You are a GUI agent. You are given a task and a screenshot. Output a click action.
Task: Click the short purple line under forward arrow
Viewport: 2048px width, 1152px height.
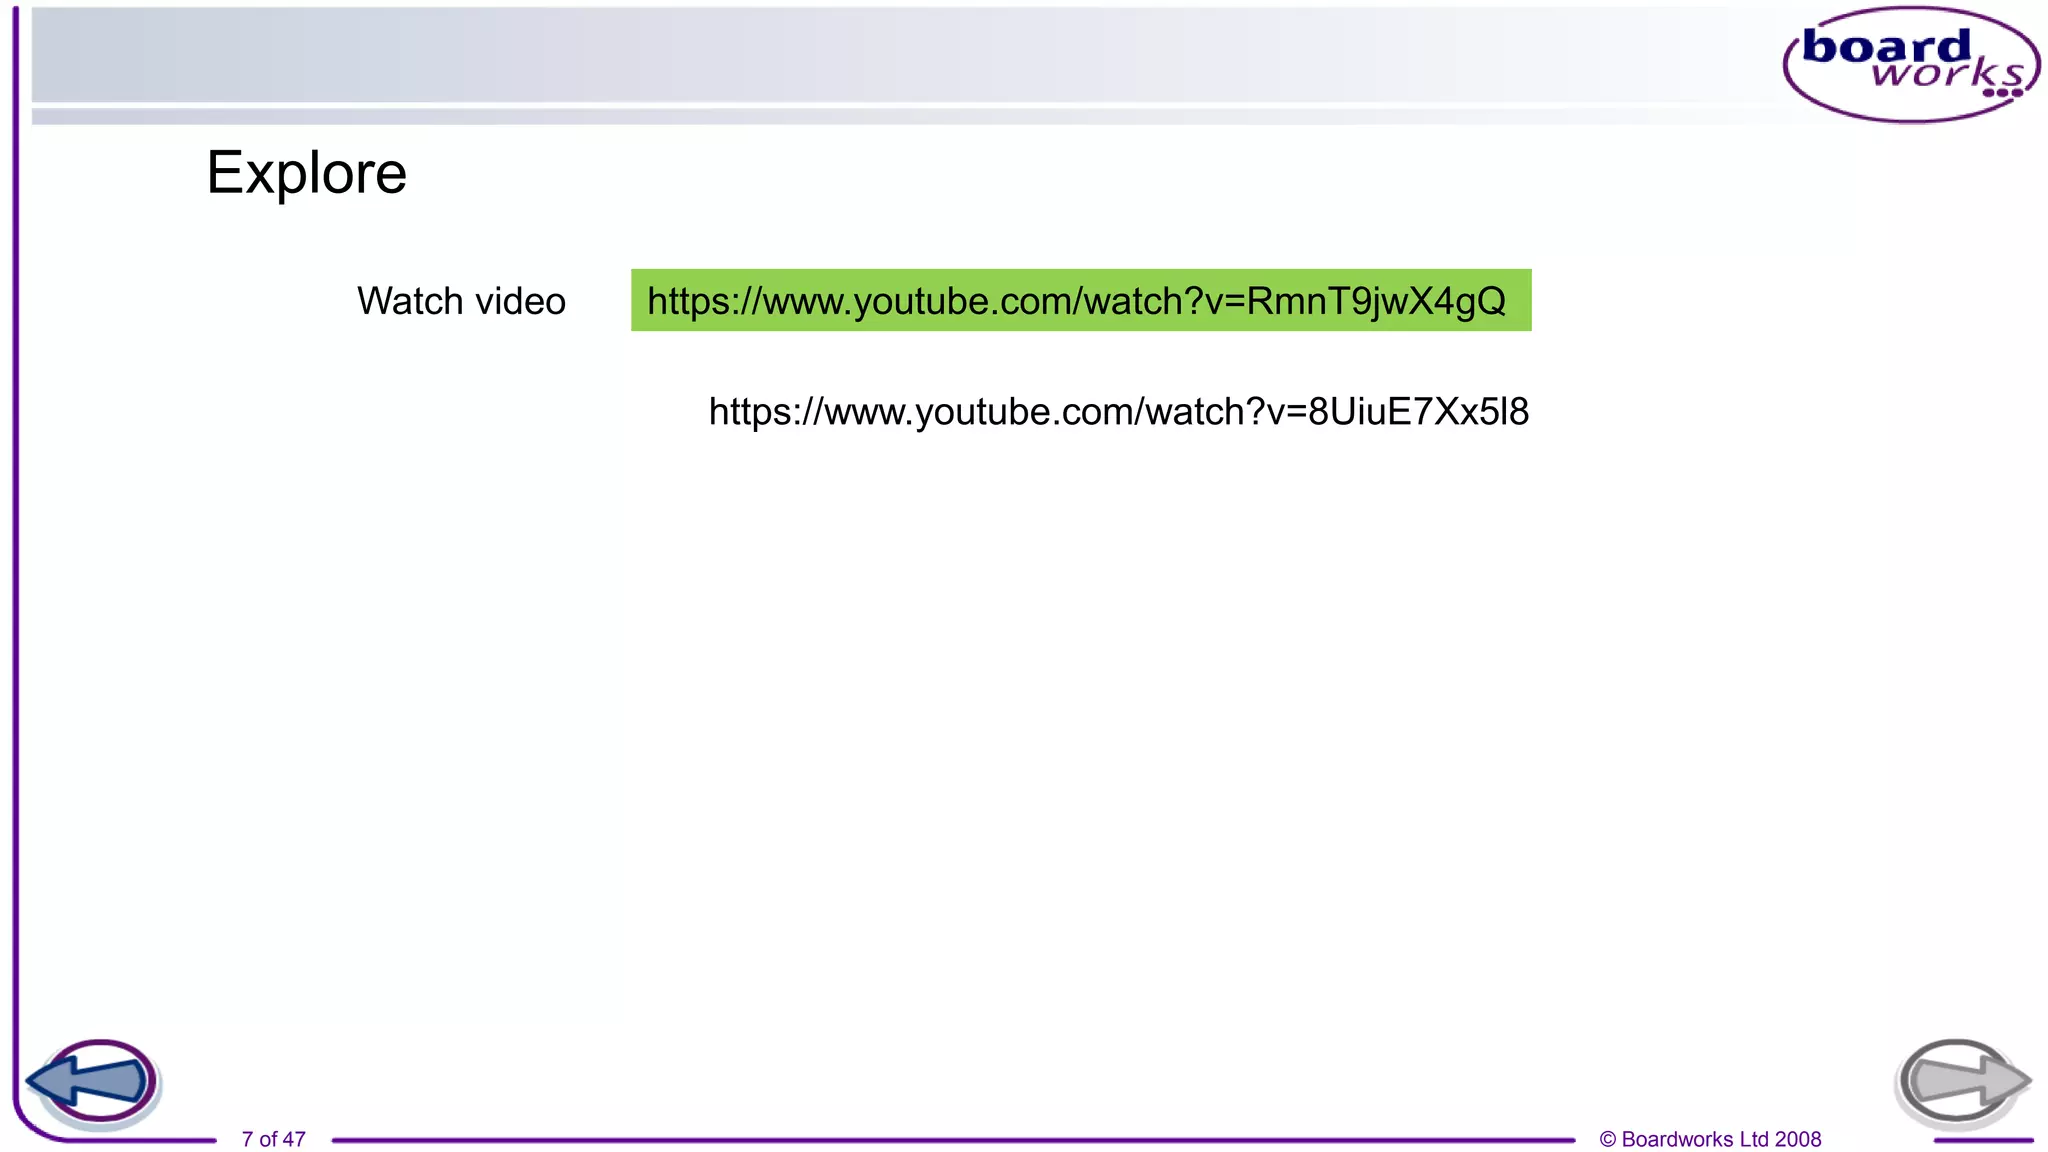[x=1982, y=1140]
